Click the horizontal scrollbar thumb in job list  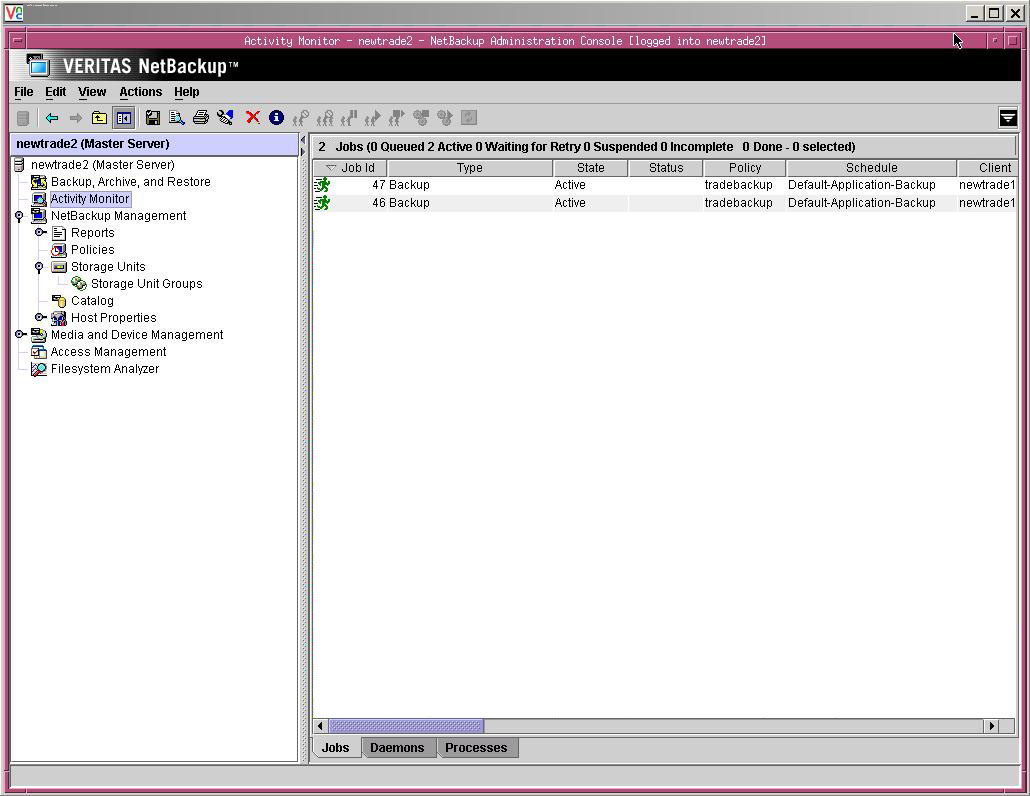(x=406, y=726)
